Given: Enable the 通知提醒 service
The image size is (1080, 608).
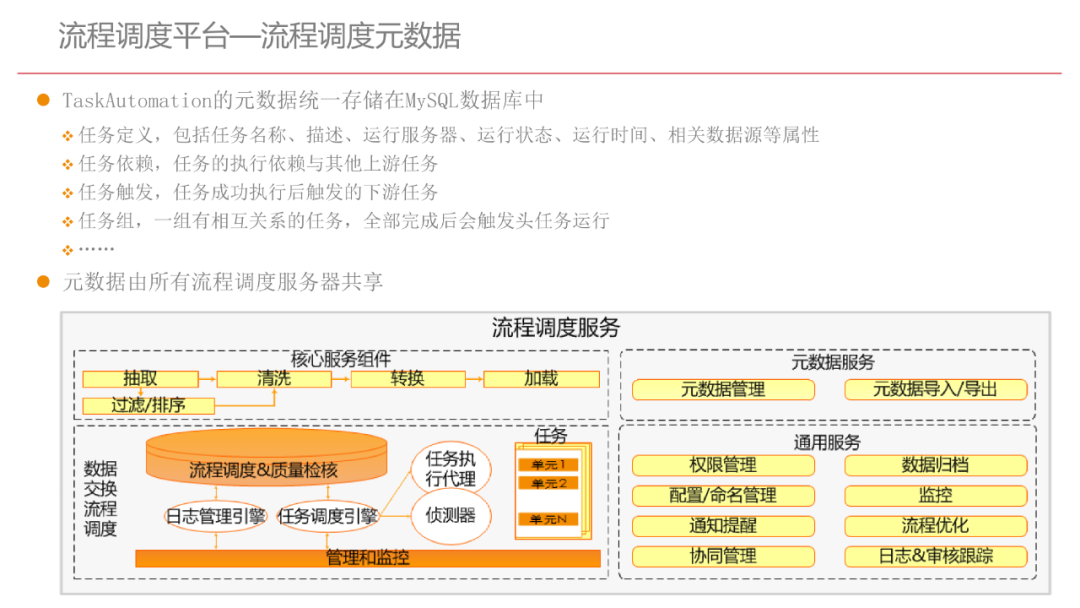Looking at the screenshot, I should pos(723,526).
